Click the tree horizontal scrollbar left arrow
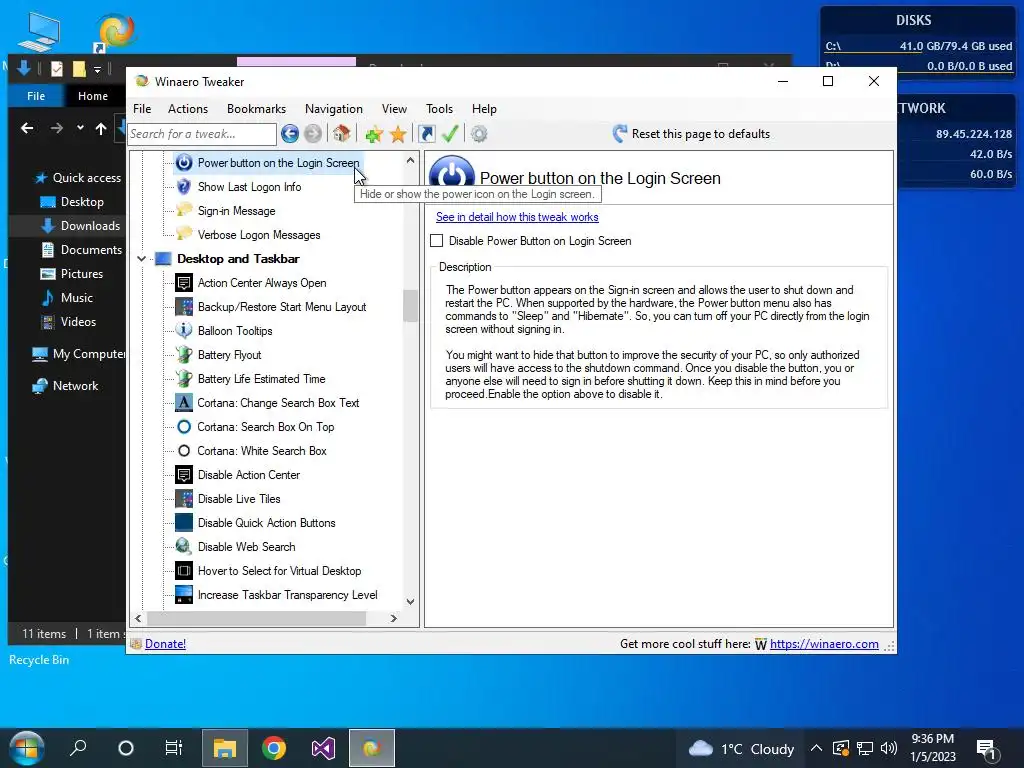 138,618
